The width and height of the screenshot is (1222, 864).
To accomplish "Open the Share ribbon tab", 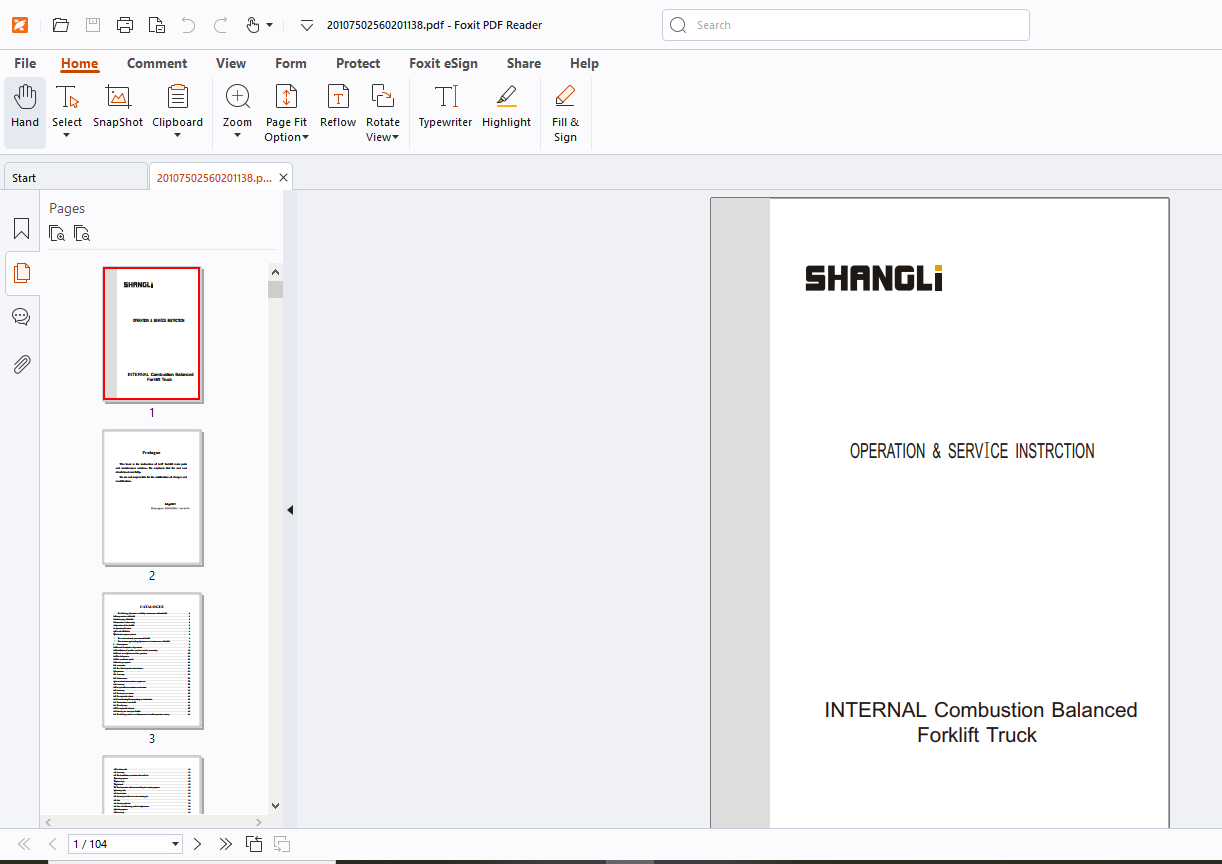I will coord(524,63).
